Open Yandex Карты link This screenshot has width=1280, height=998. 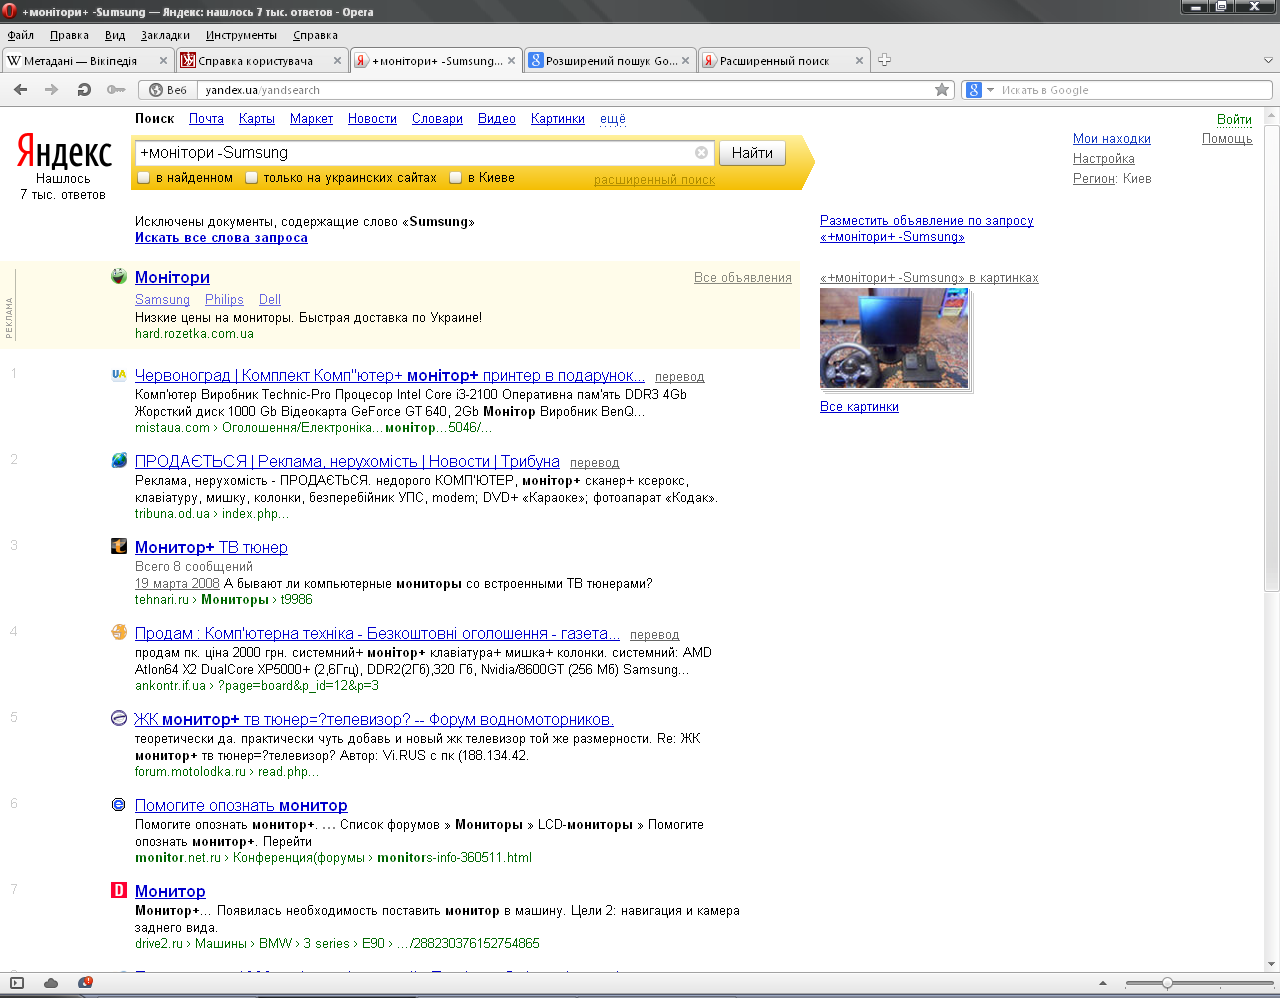257,119
